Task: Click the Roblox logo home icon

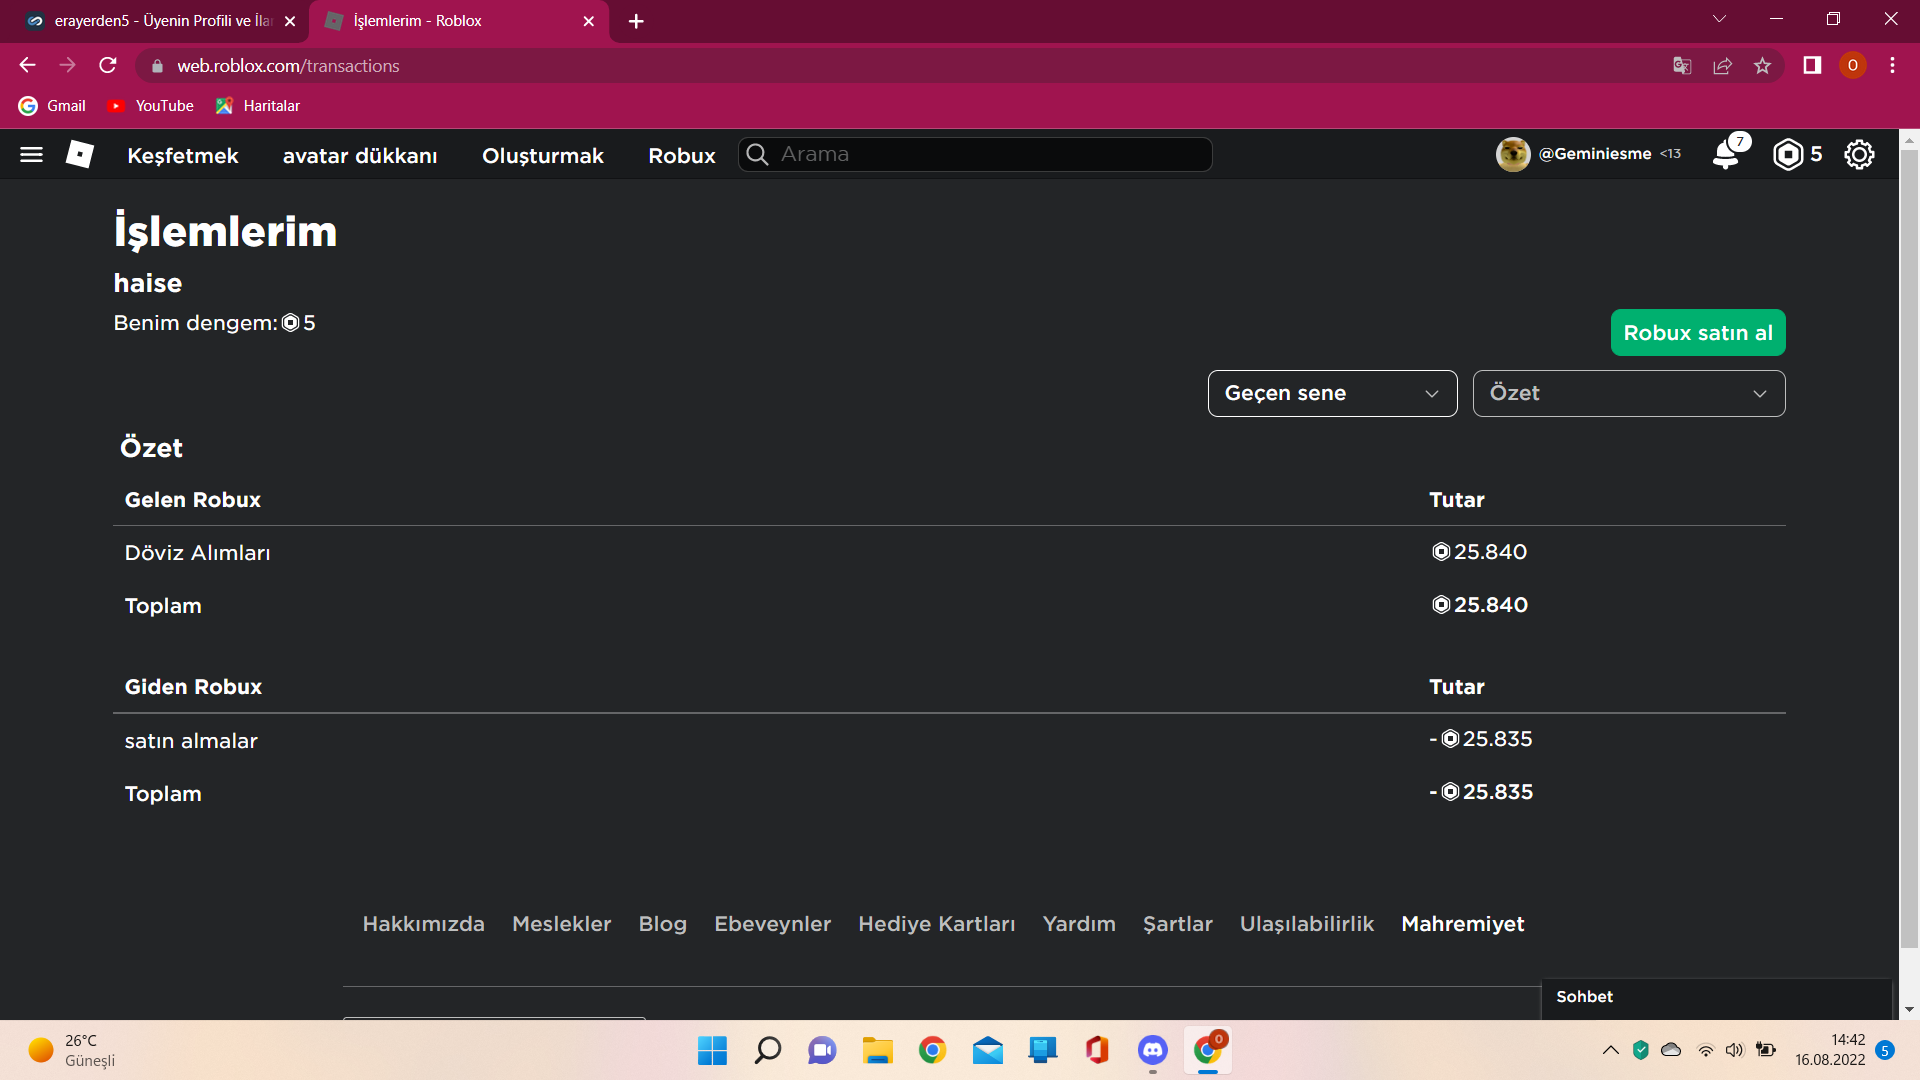Action: (x=80, y=154)
